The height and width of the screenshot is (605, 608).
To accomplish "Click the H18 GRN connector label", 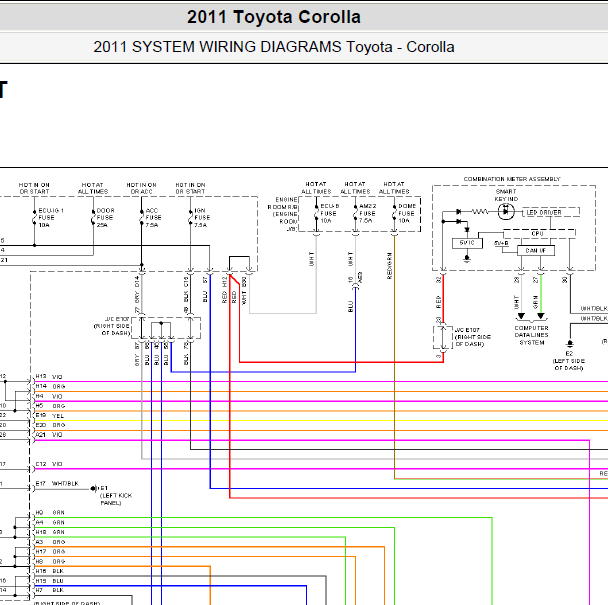I will tap(50, 532).
